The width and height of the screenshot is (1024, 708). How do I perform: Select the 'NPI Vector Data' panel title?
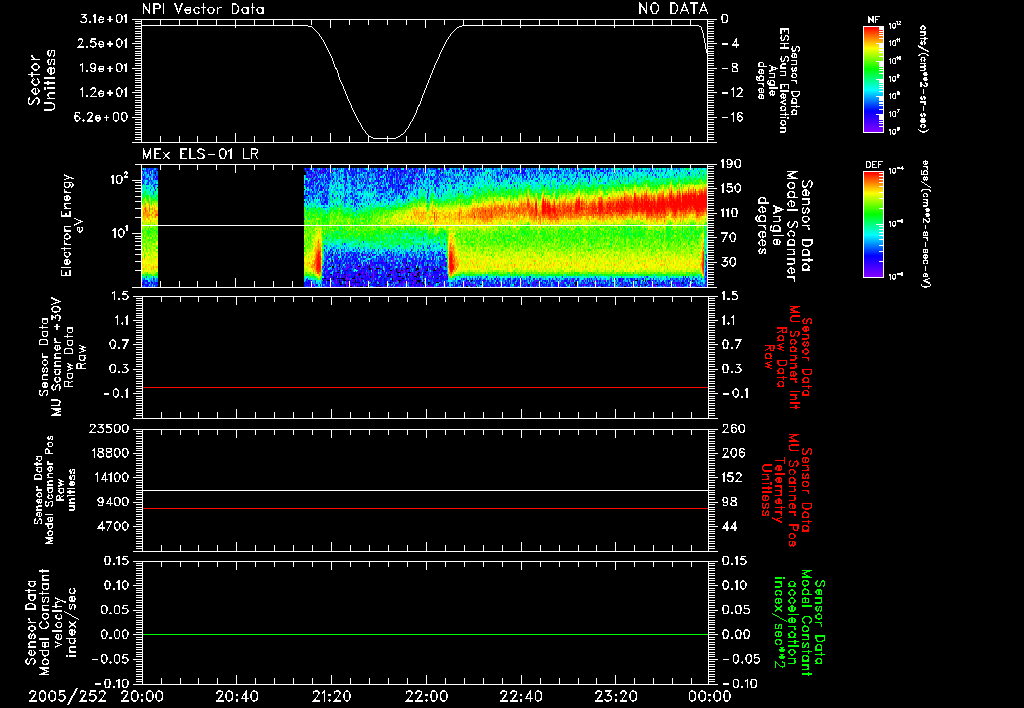tap(203, 9)
